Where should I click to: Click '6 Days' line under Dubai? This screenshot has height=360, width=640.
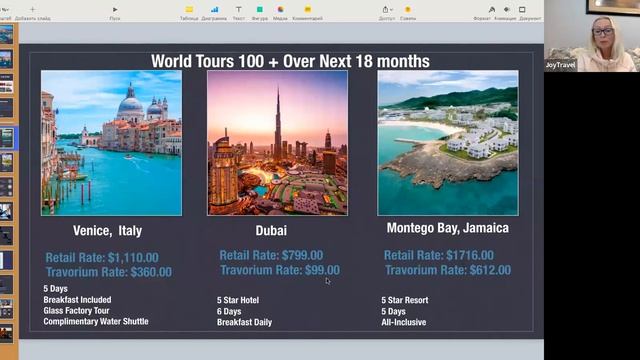(x=229, y=311)
